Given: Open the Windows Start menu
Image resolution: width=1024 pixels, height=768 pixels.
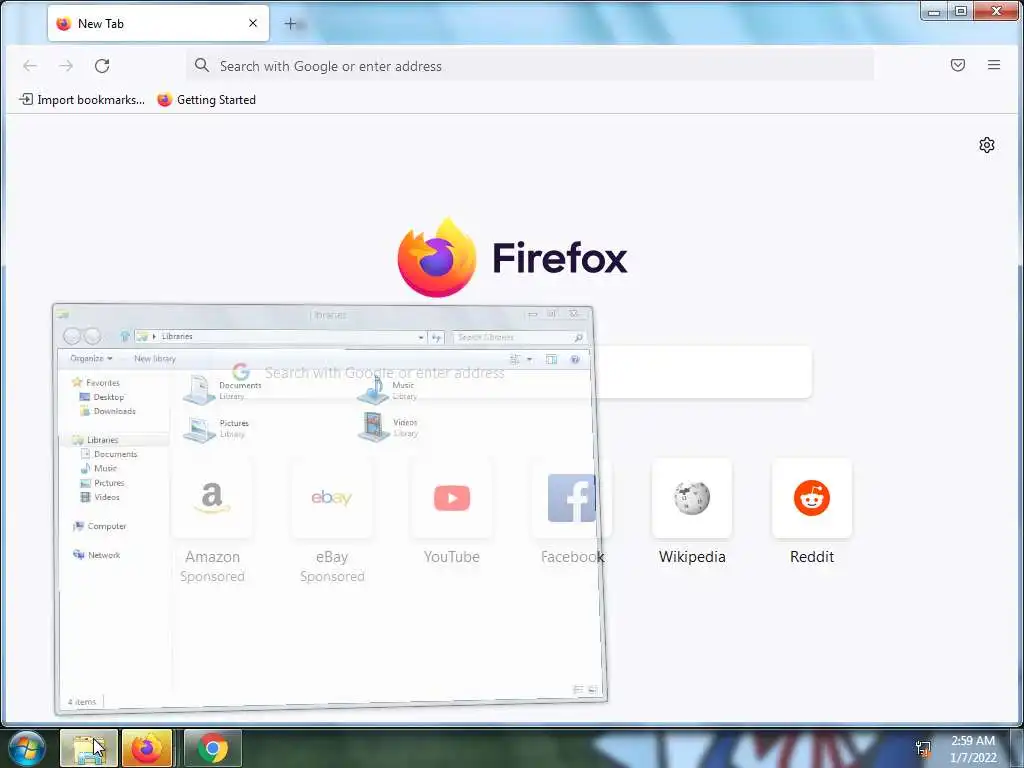Looking at the screenshot, I should [27, 748].
